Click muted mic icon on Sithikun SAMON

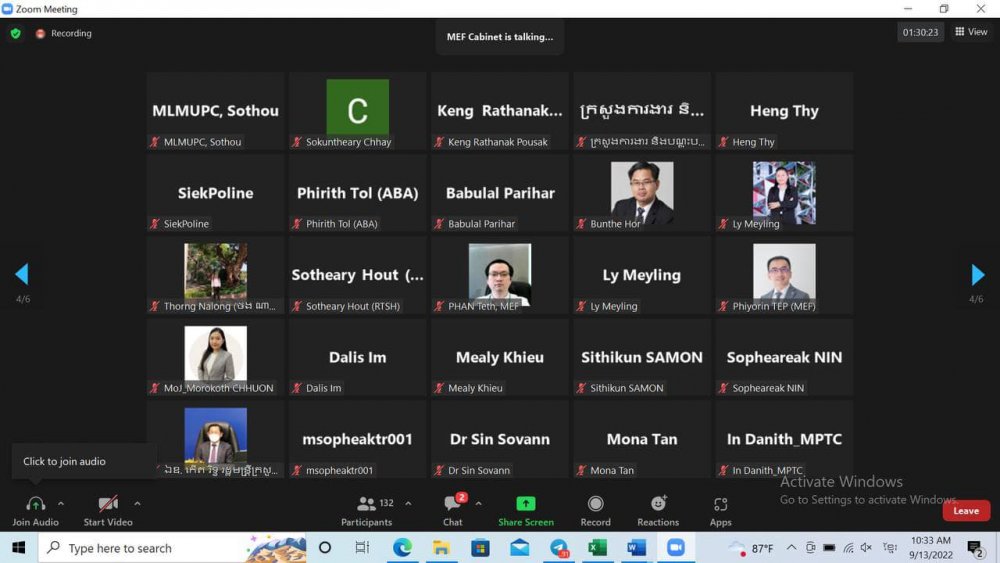click(581, 388)
